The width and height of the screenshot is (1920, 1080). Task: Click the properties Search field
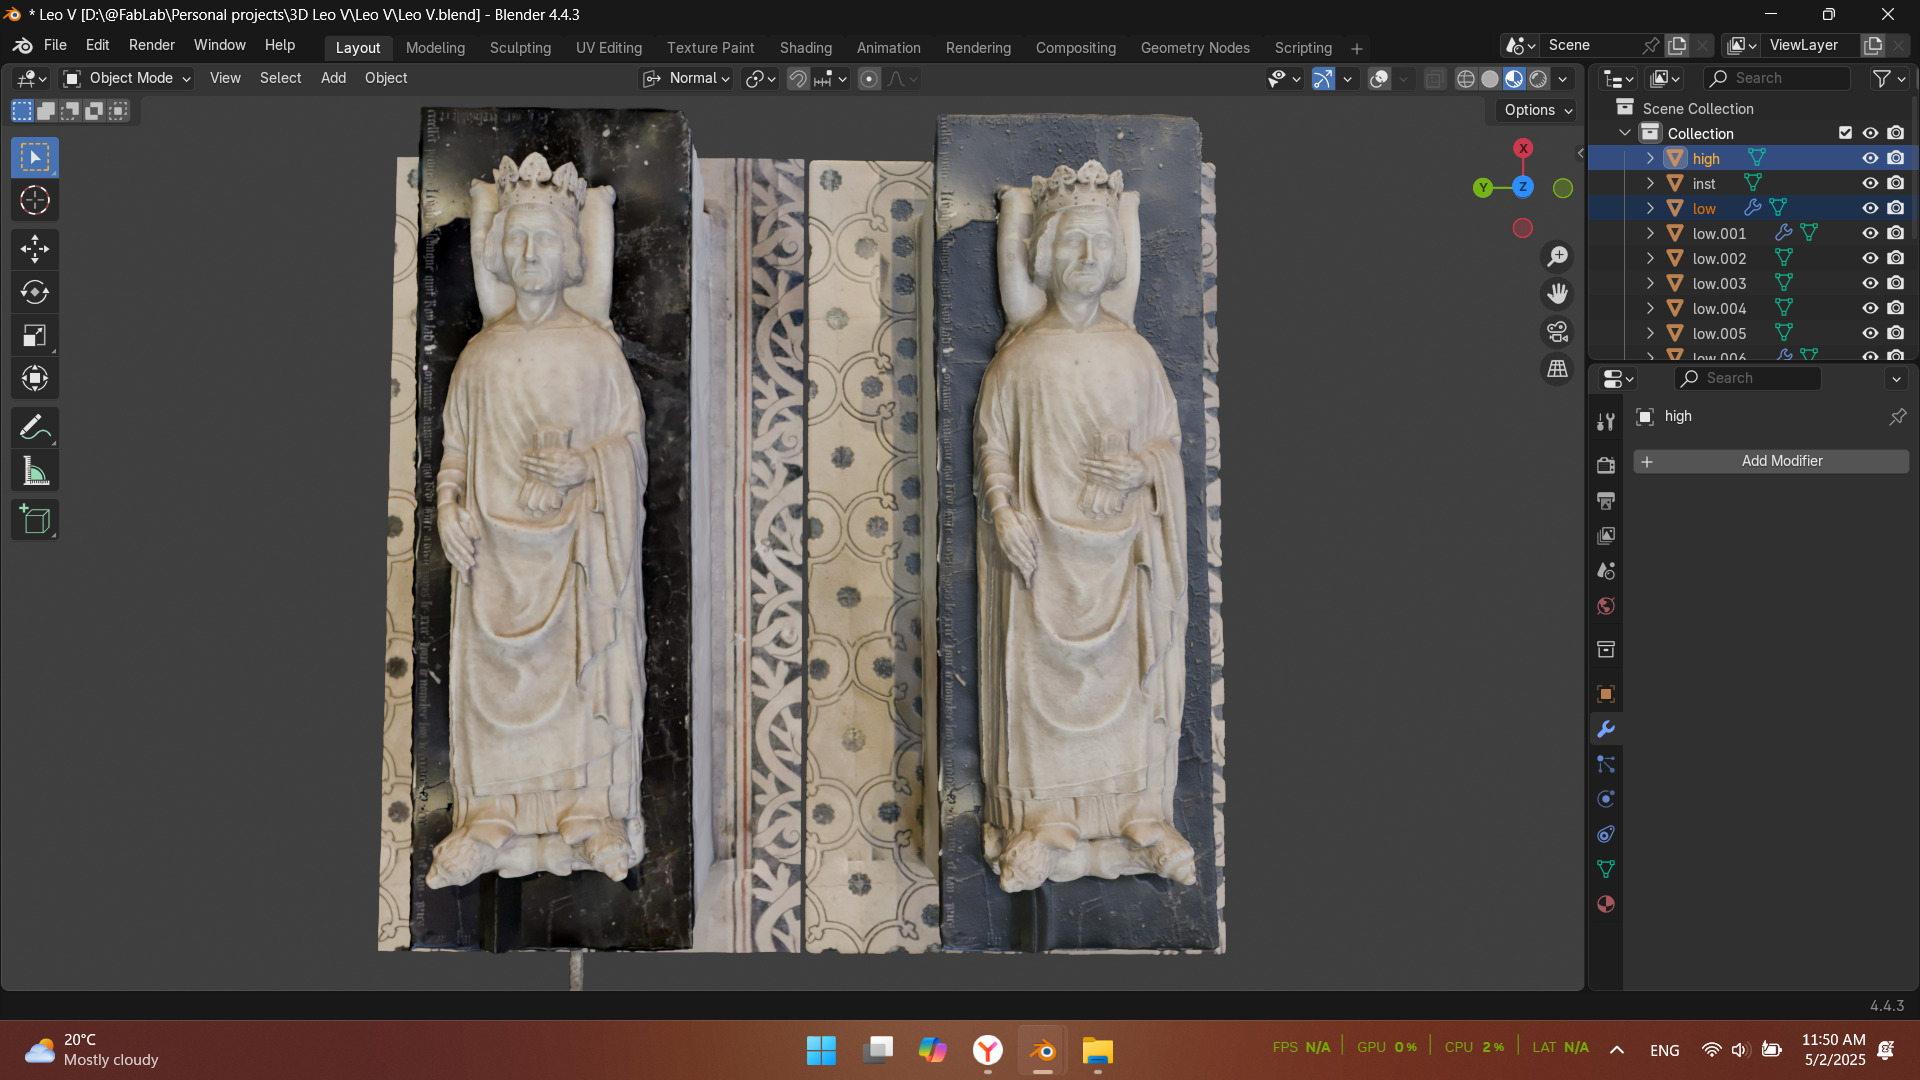point(1748,378)
